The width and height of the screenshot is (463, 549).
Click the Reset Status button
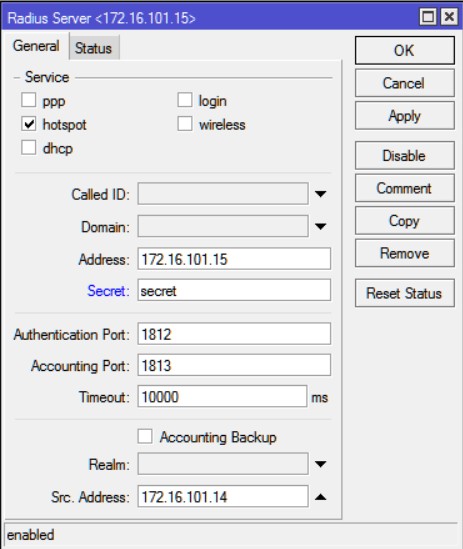point(405,293)
